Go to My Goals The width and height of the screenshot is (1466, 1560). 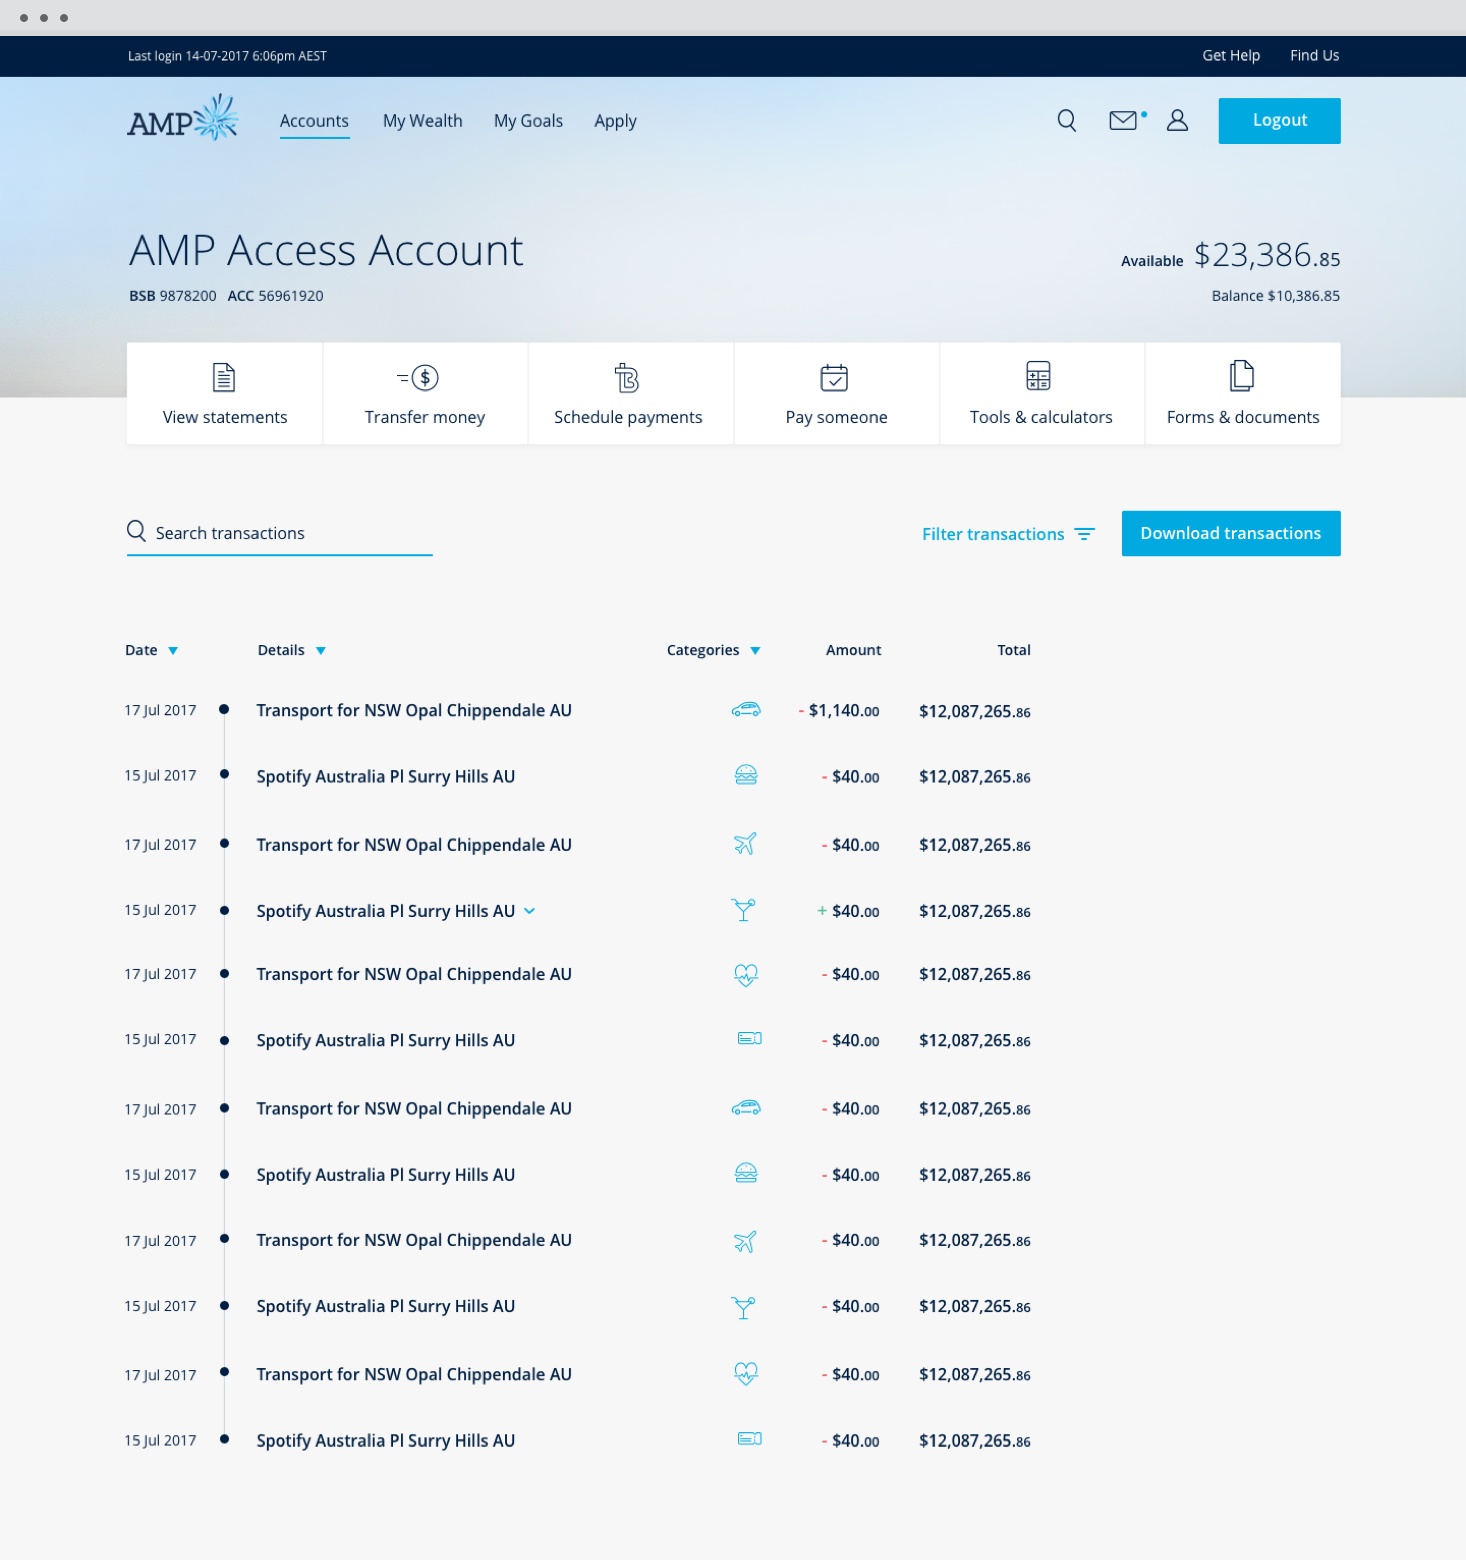[x=528, y=121]
